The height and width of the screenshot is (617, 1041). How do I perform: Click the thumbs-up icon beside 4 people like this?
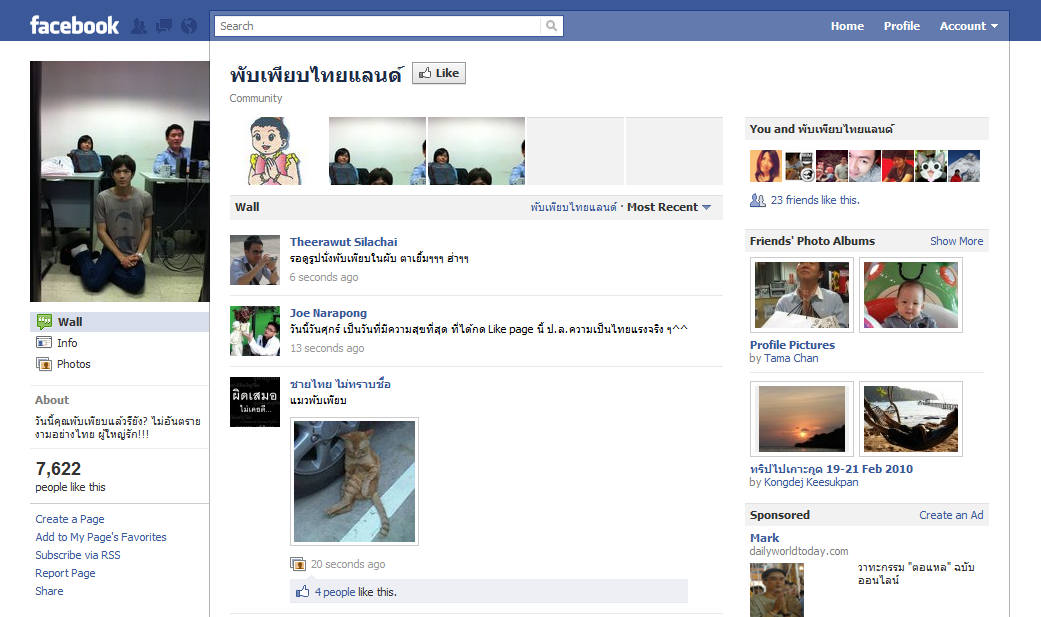(303, 591)
